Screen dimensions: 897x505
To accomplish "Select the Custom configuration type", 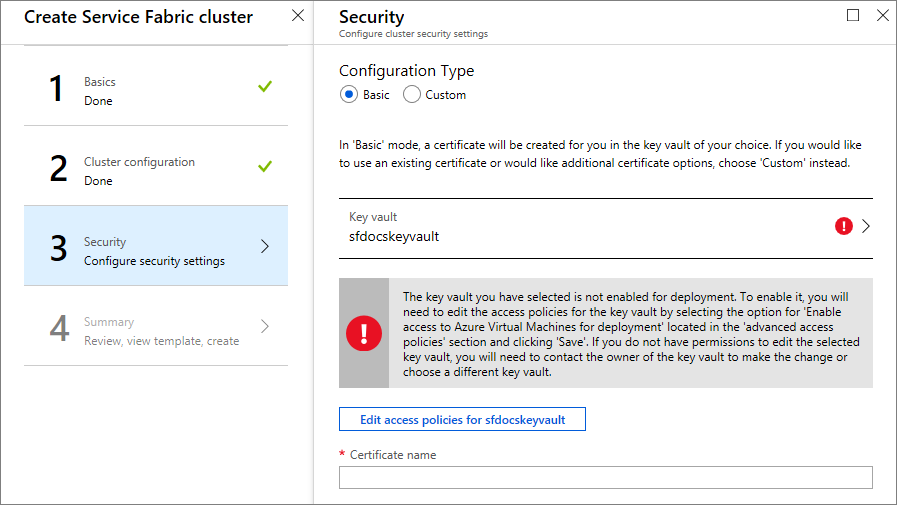I will 412,94.
